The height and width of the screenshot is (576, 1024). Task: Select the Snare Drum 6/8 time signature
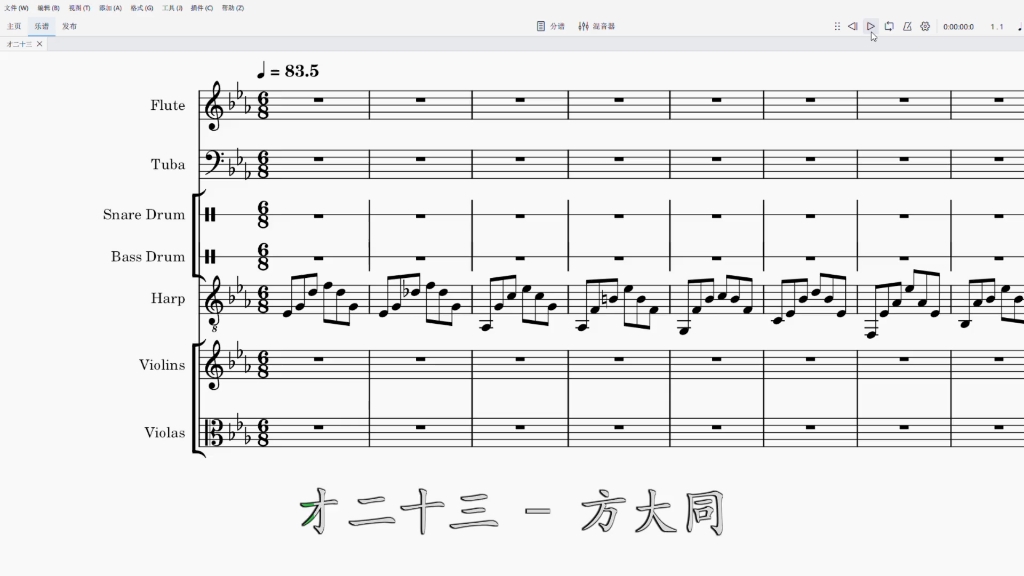(263, 215)
